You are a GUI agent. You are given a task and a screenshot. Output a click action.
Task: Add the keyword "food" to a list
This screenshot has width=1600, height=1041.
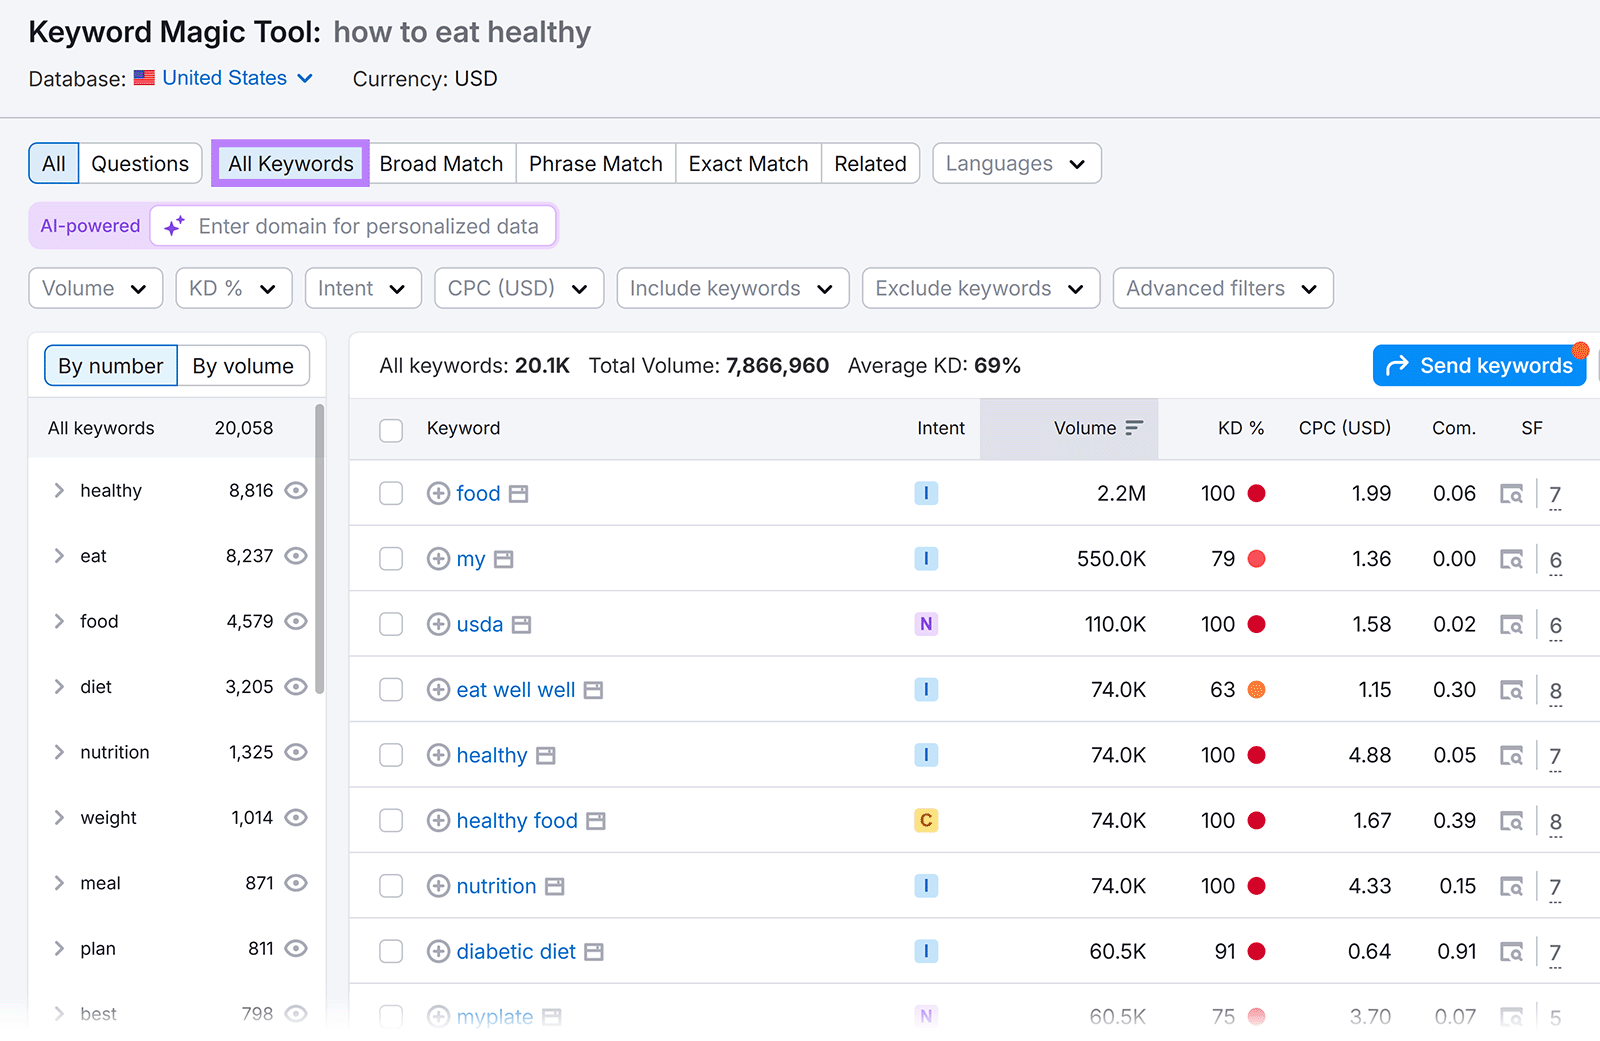(438, 493)
